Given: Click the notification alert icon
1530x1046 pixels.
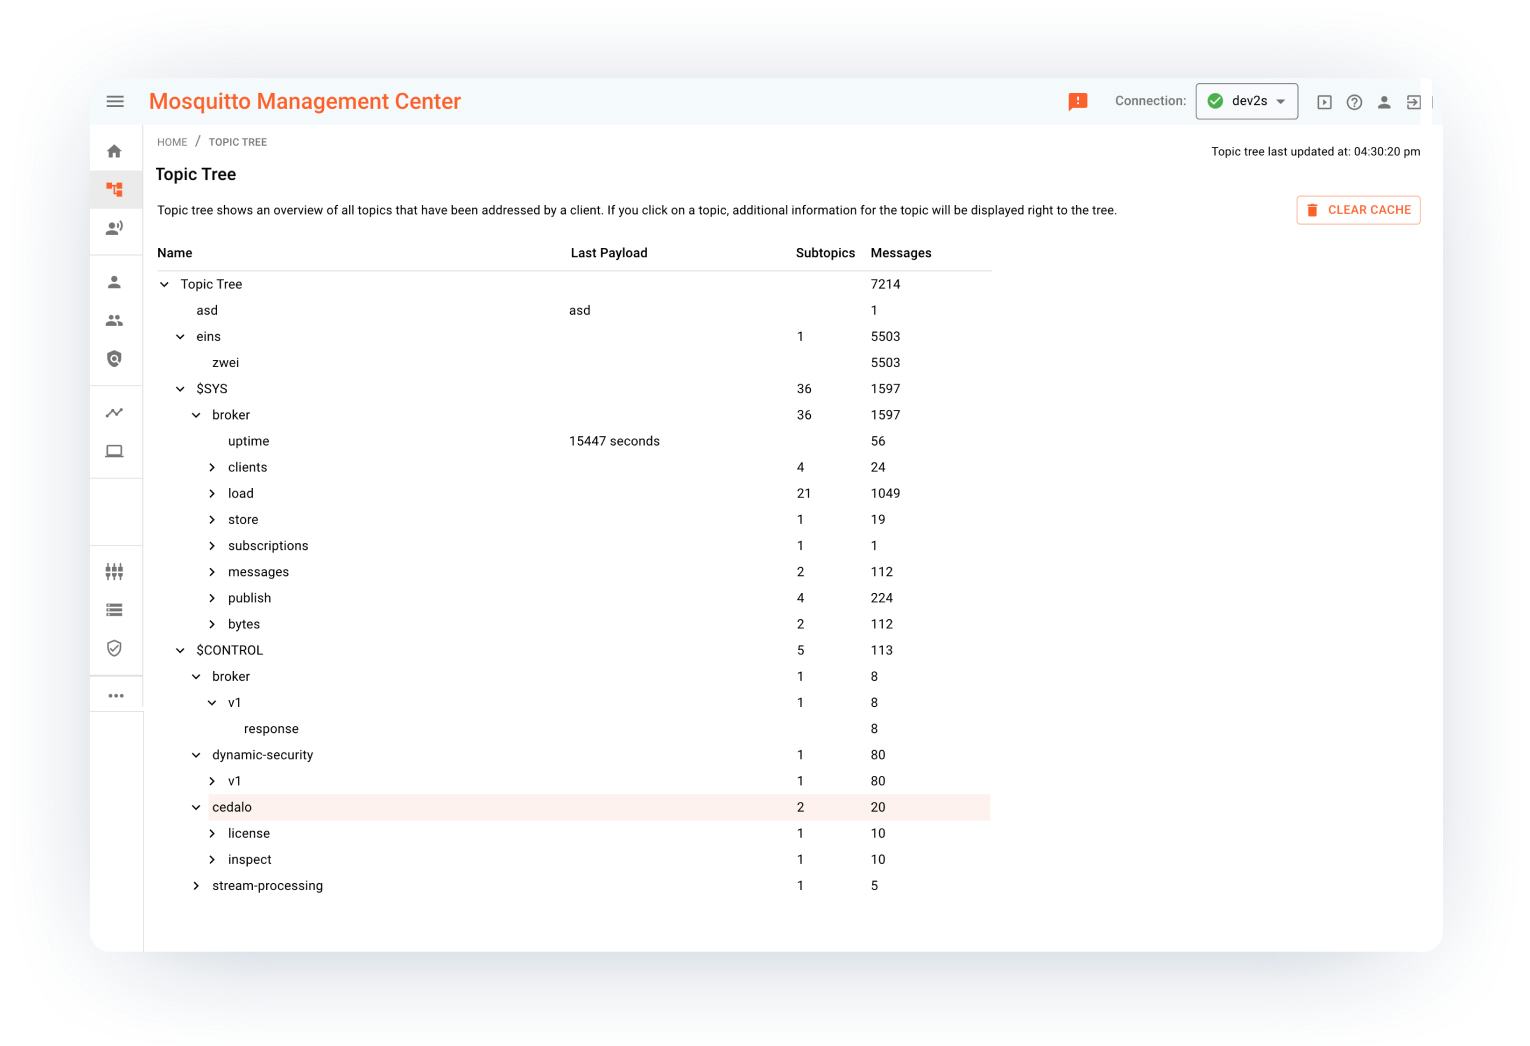Looking at the screenshot, I should tap(1077, 102).
